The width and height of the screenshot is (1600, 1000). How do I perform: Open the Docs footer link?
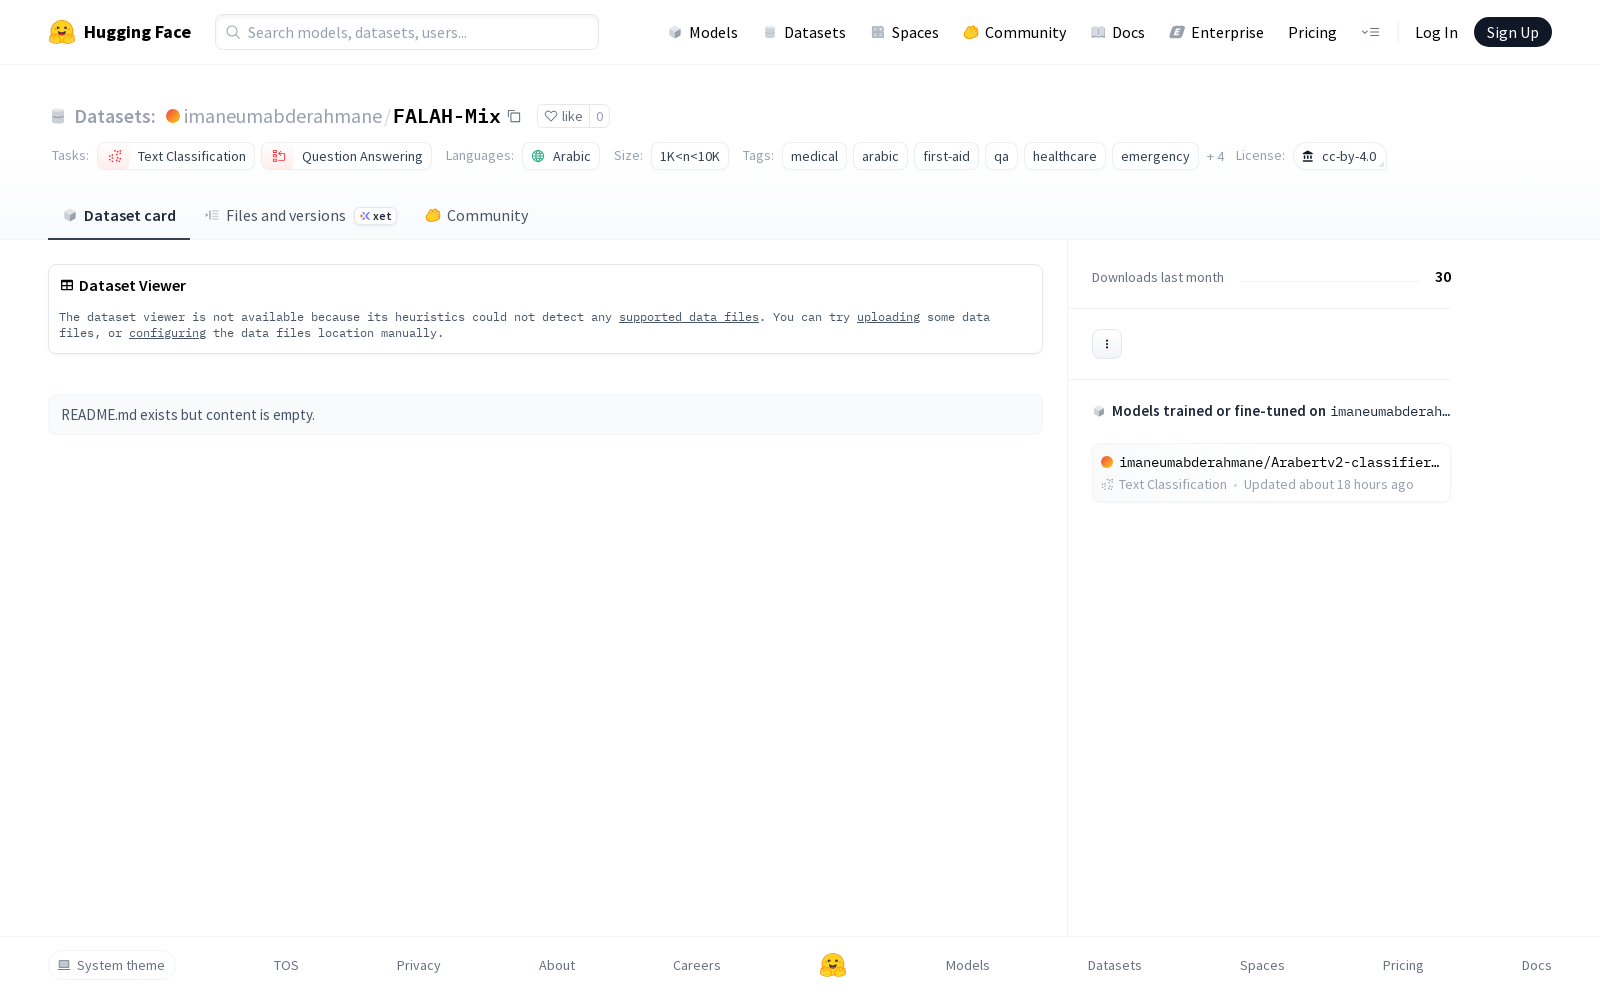point(1537,965)
